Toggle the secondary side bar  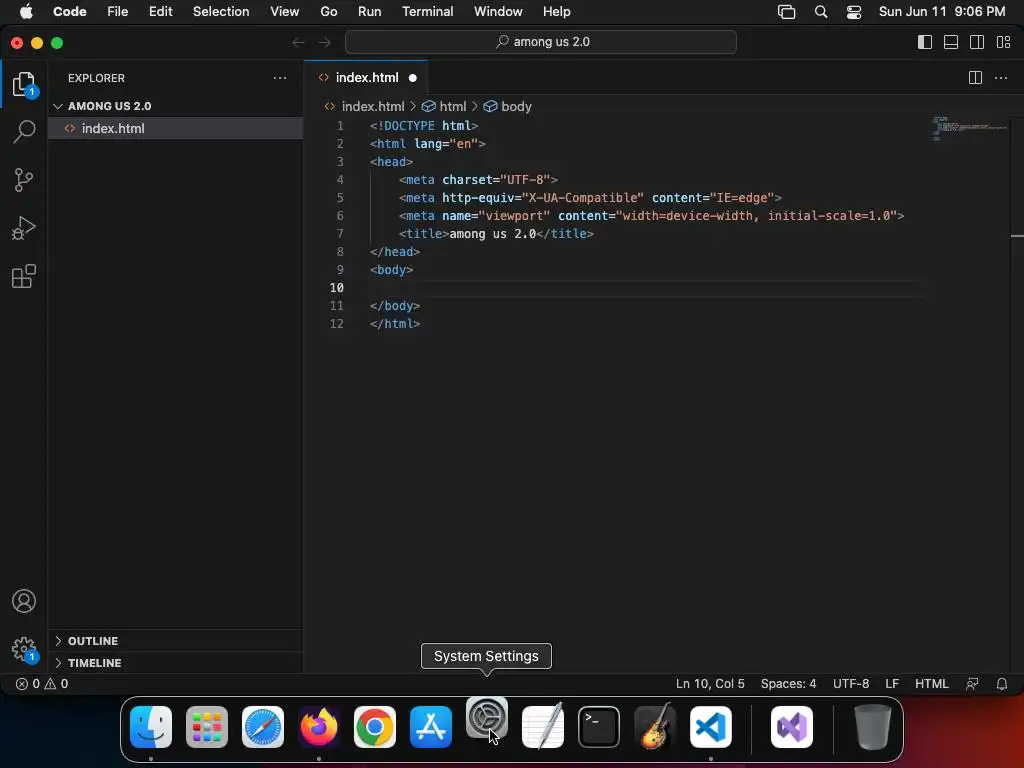click(x=977, y=42)
